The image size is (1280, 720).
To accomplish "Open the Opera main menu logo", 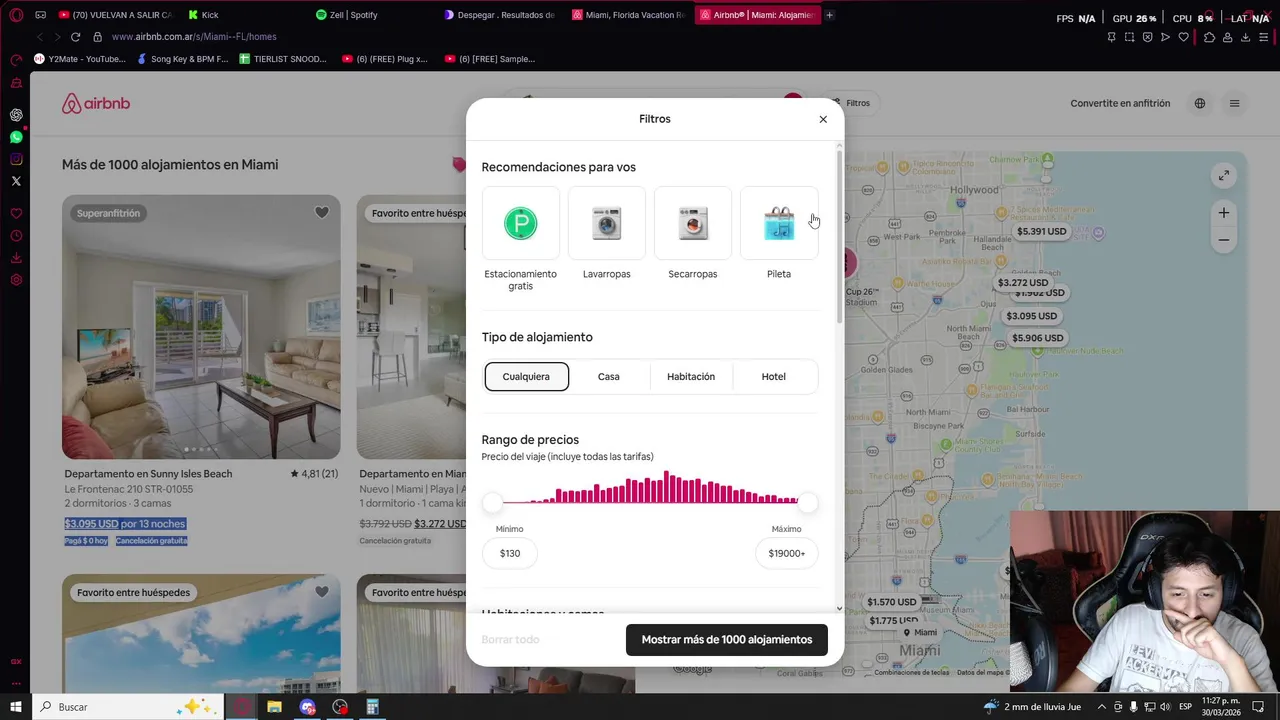I will pos(16,15).
